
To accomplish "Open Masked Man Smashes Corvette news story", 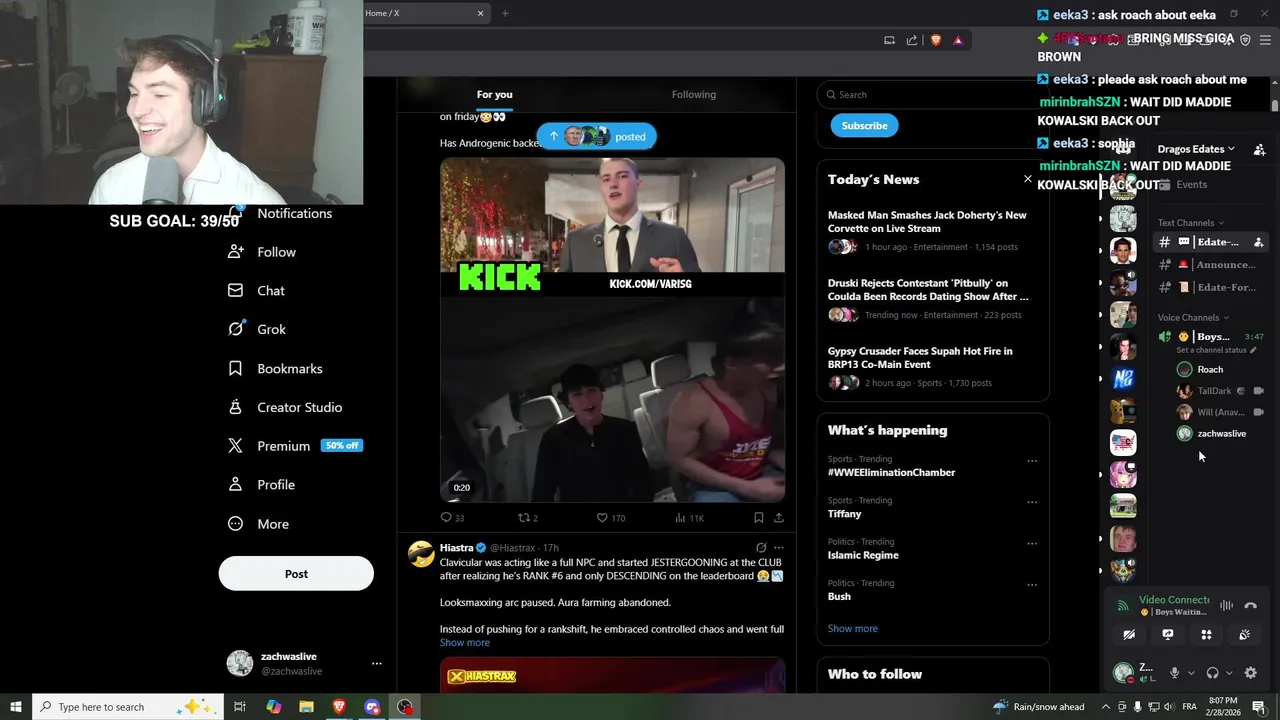I will tap(931, 230).
